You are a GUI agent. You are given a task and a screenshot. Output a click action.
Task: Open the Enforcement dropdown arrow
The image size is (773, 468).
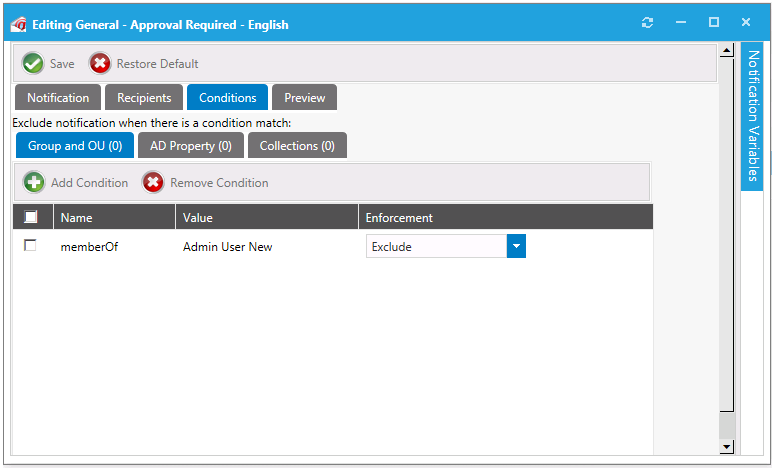(x=516, y=246)
